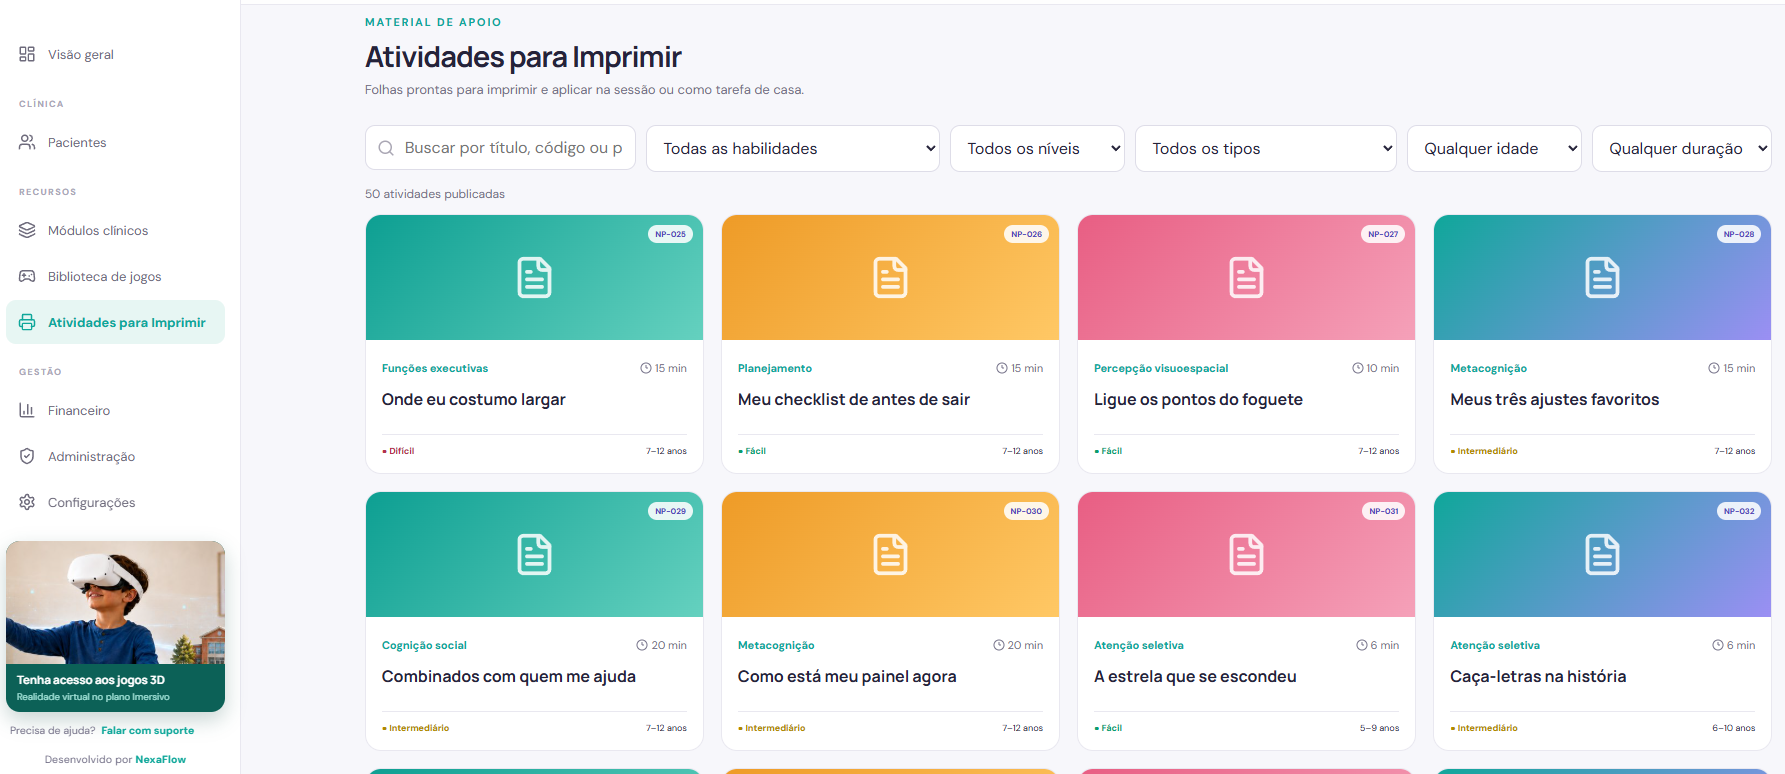Open Administração in sidebar
Screen dimensions: 1785x774
[x=115, y=456]
